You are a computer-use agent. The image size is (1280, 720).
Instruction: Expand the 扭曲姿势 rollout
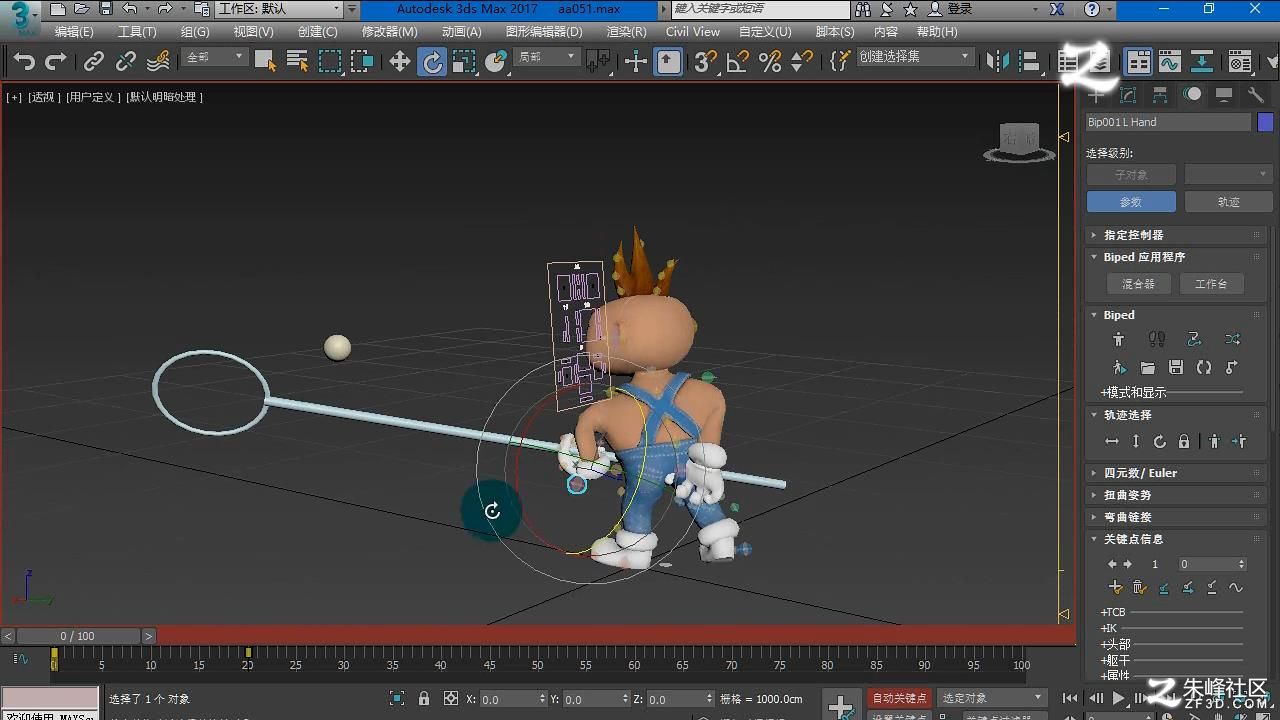coord(1177,495)
